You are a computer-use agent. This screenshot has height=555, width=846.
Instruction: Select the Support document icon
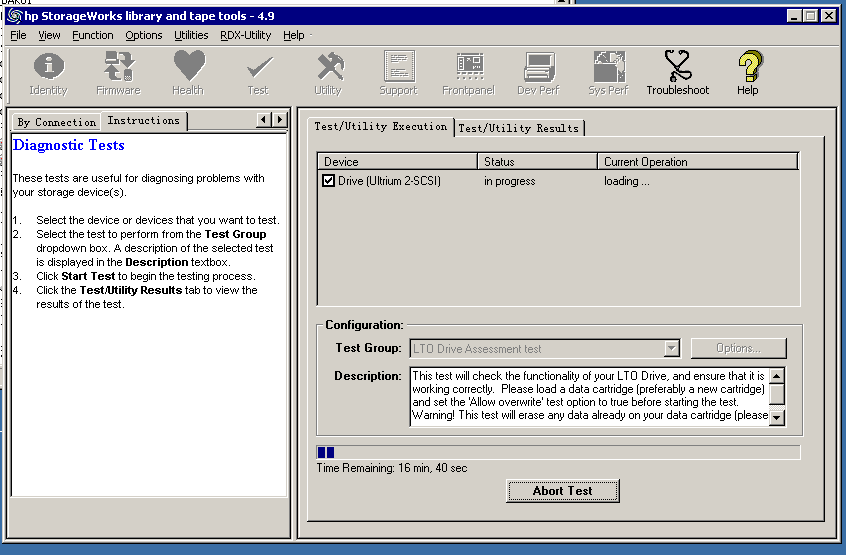pos(399,73)
